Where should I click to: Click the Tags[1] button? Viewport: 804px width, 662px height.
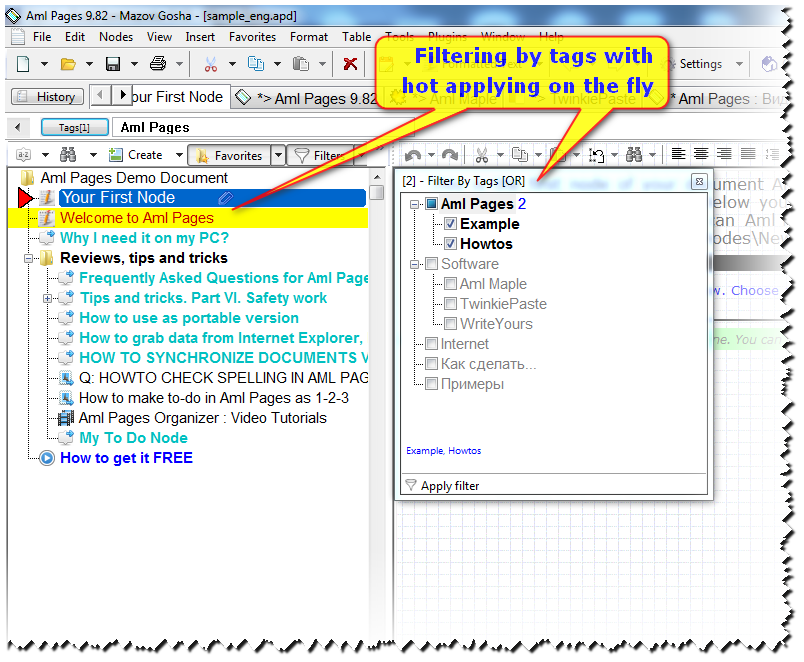(x=75, y=127)
